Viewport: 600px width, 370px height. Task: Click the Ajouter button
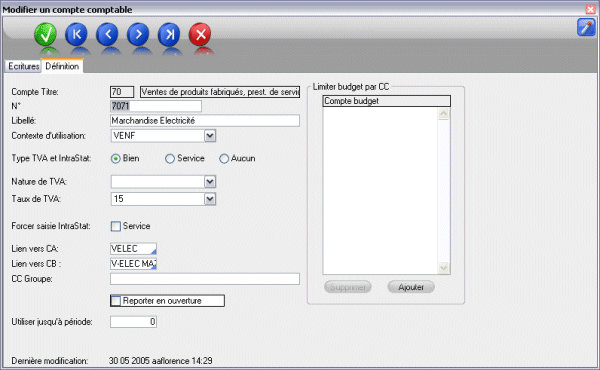[x=411, y=287]
